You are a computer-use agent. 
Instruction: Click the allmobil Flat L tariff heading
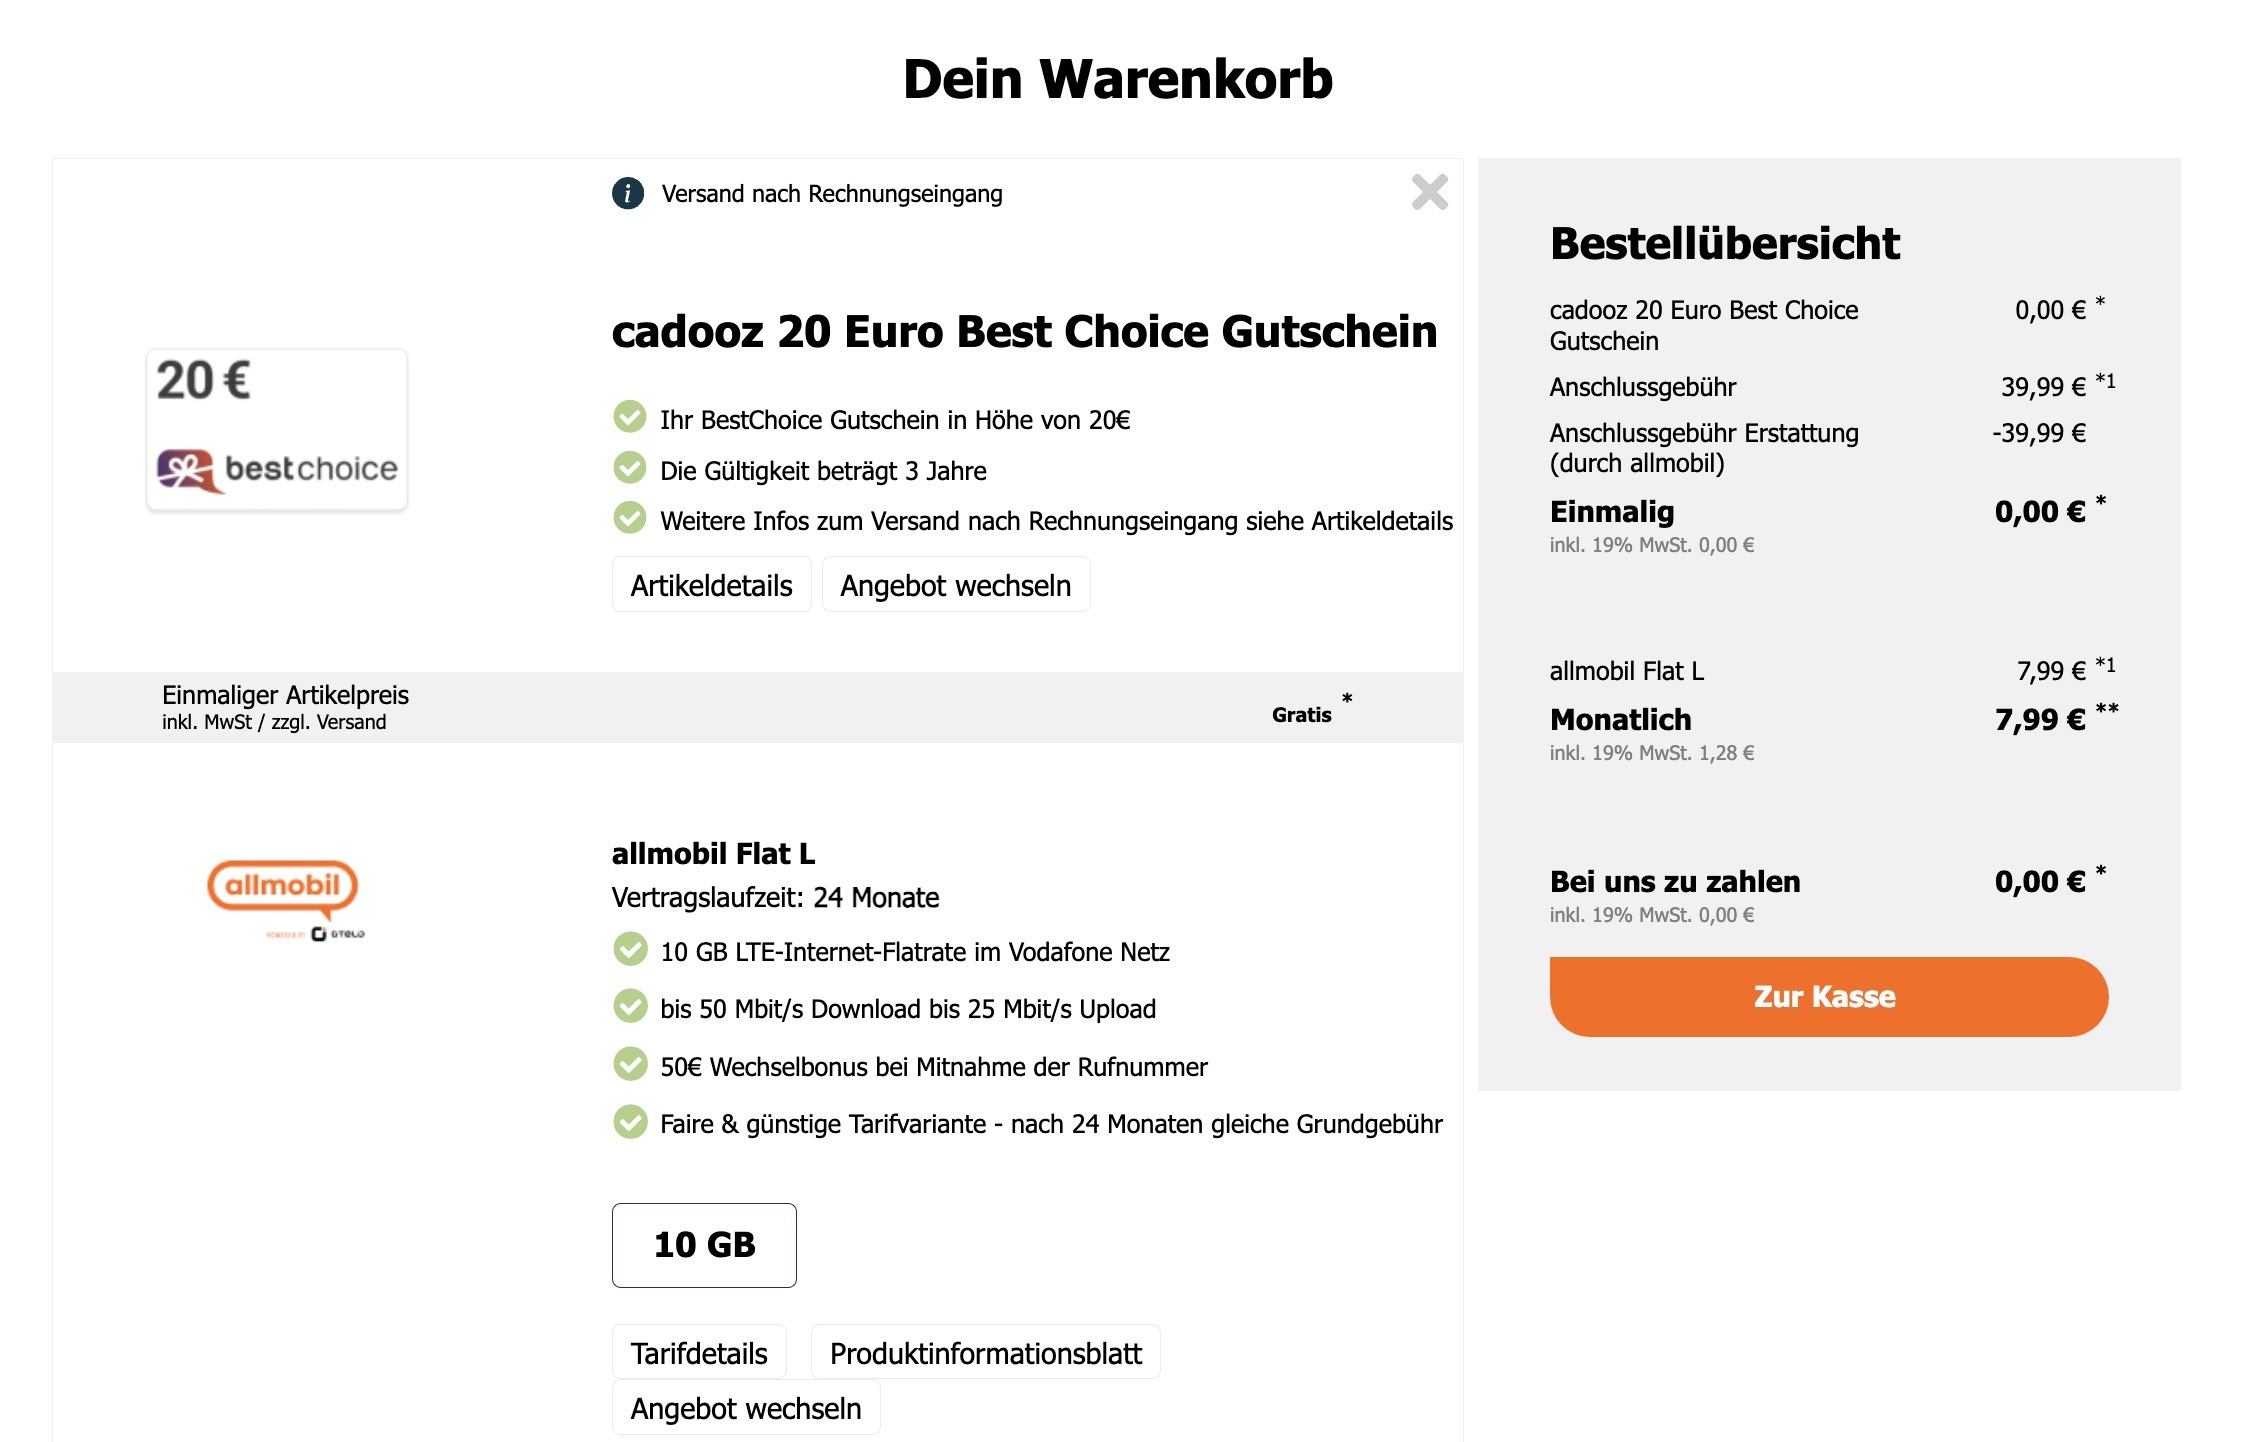tap(713, 854)
